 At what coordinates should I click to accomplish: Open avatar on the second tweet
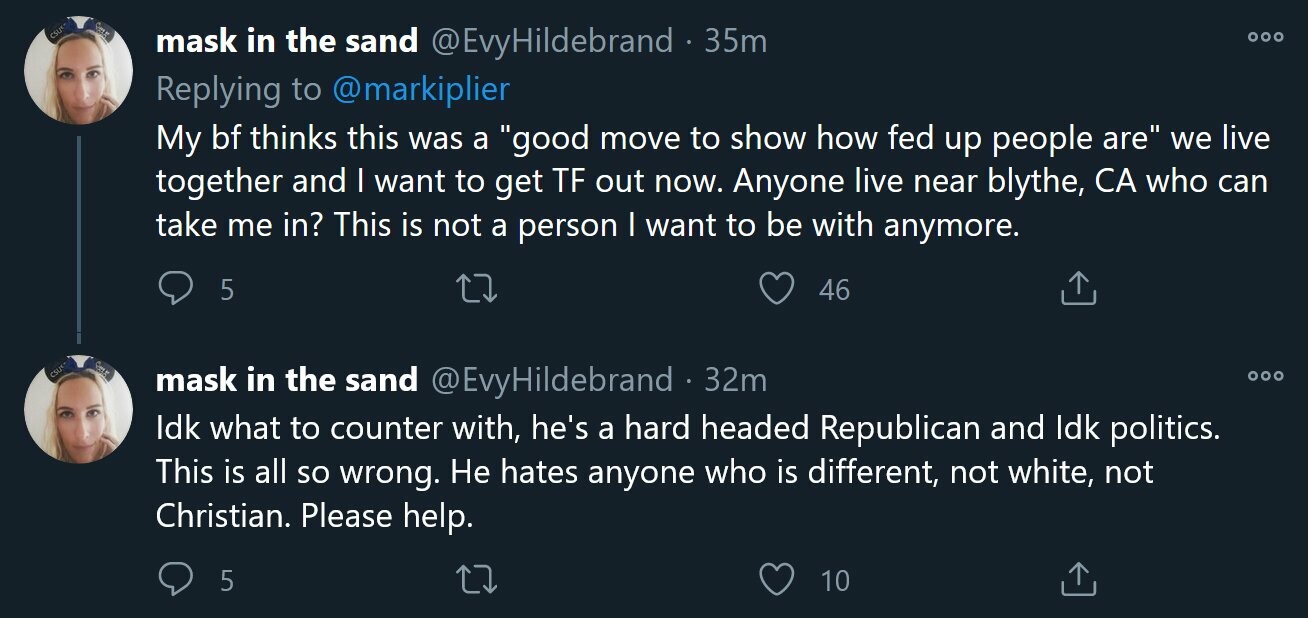(79, 408)
